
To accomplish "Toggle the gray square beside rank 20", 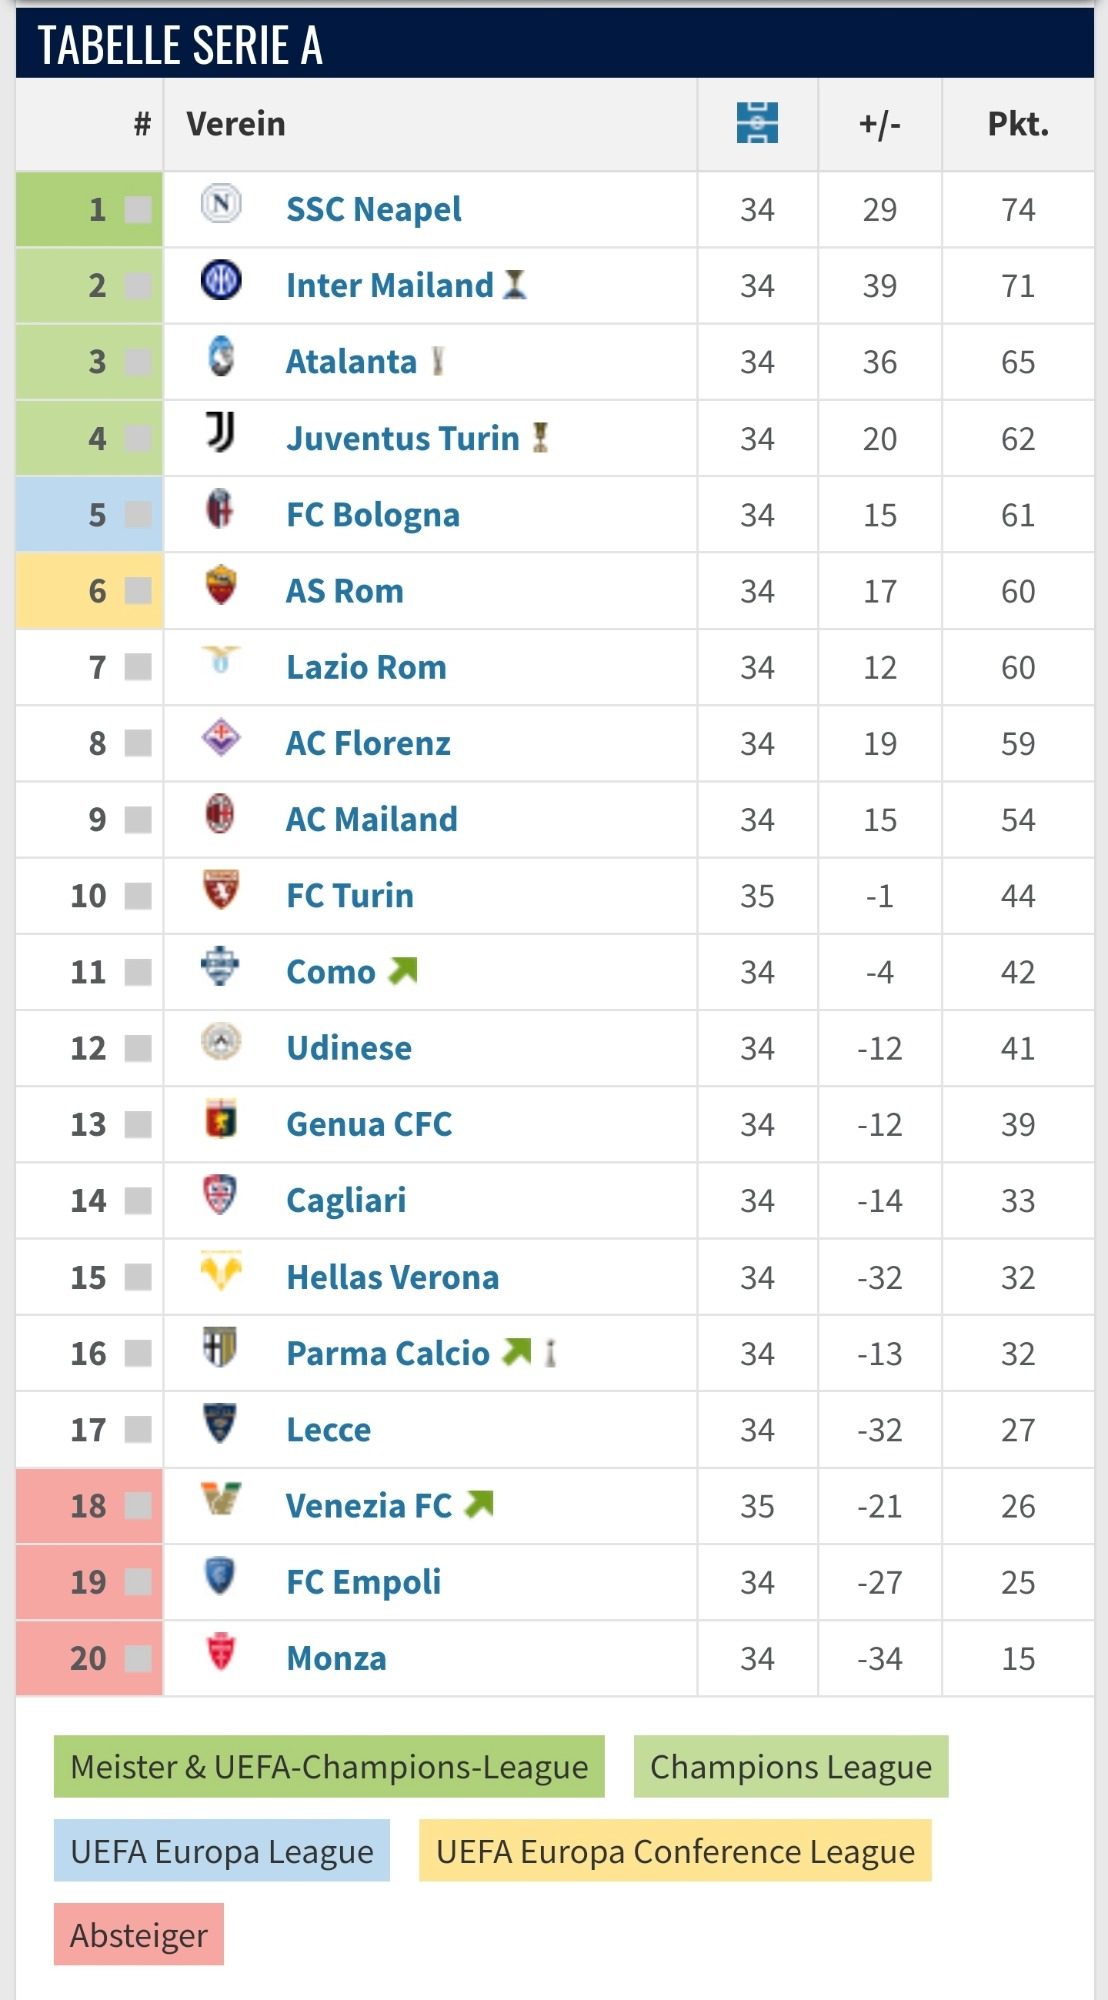I will point(138,1659).
